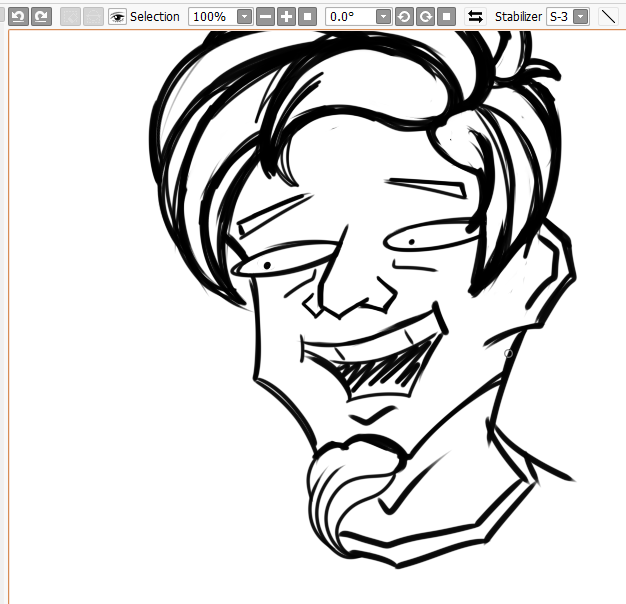Zoom in with the plus button

click(286, 17)
